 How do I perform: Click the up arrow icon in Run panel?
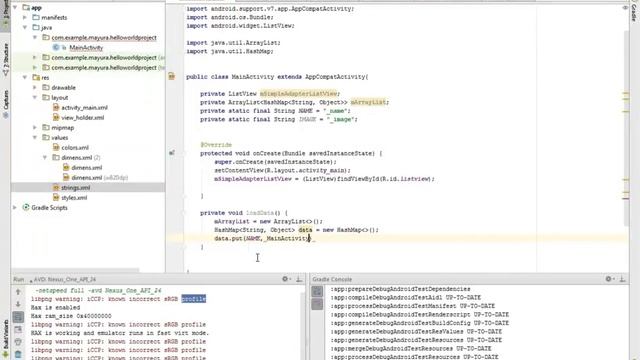pos(18,292)
